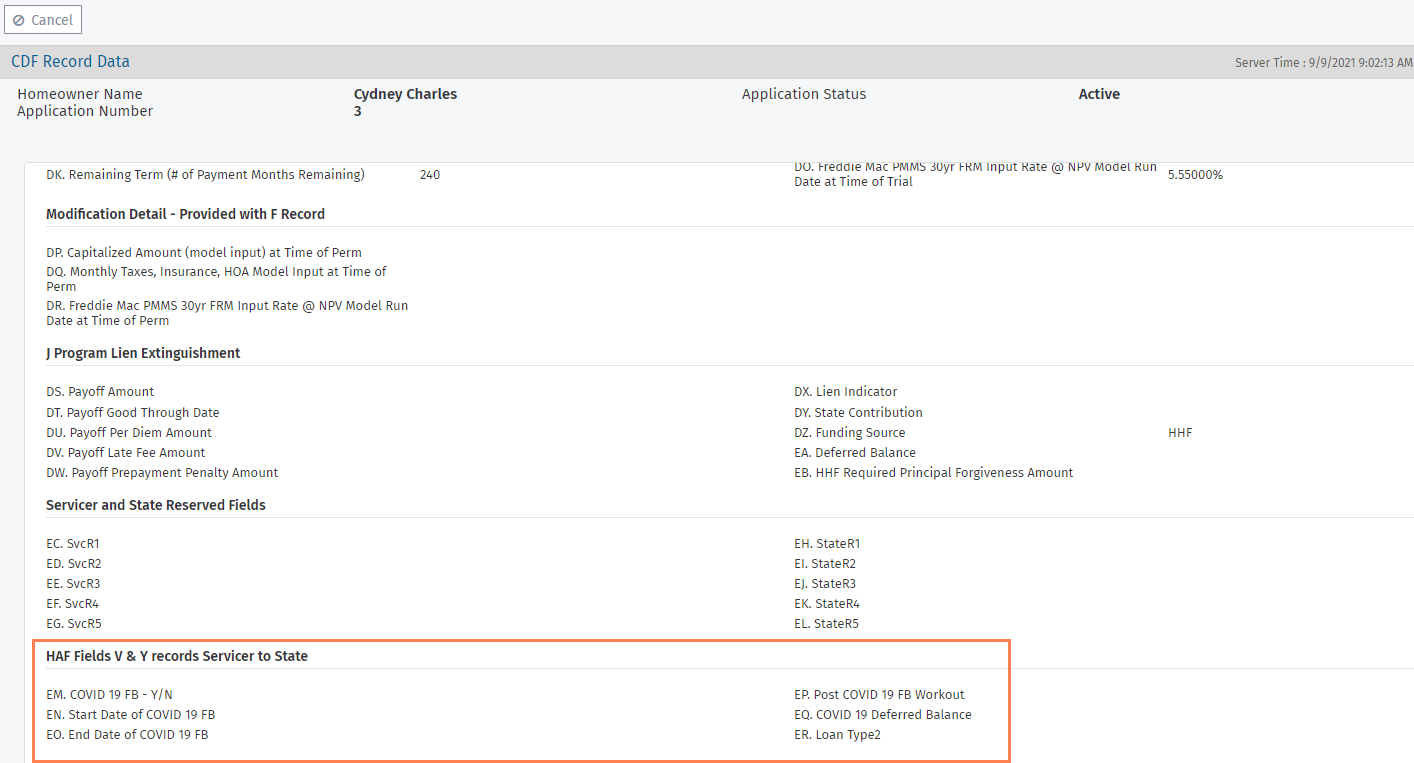This screenshot has height=763, width=1414.
Task: Click the Cancel button
Action: [43, 20]
